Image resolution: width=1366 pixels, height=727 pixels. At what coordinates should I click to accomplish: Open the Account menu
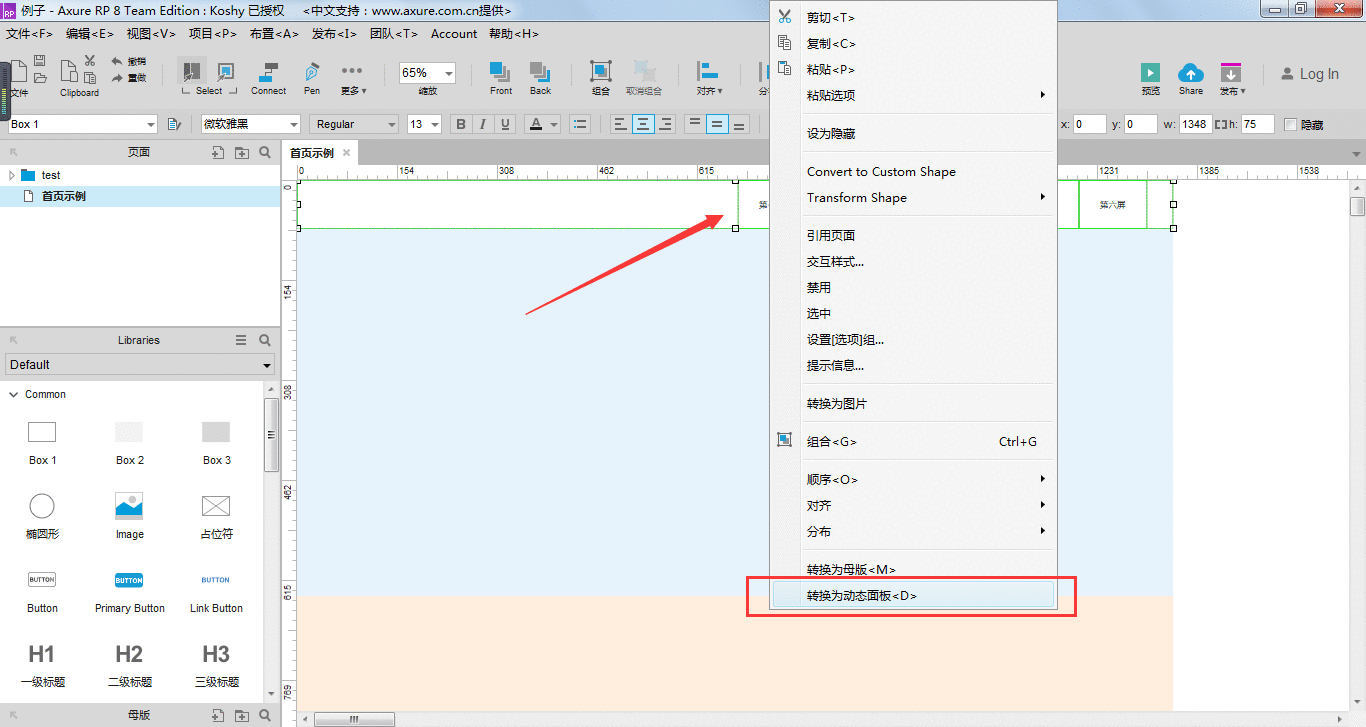tap(454, 34)
